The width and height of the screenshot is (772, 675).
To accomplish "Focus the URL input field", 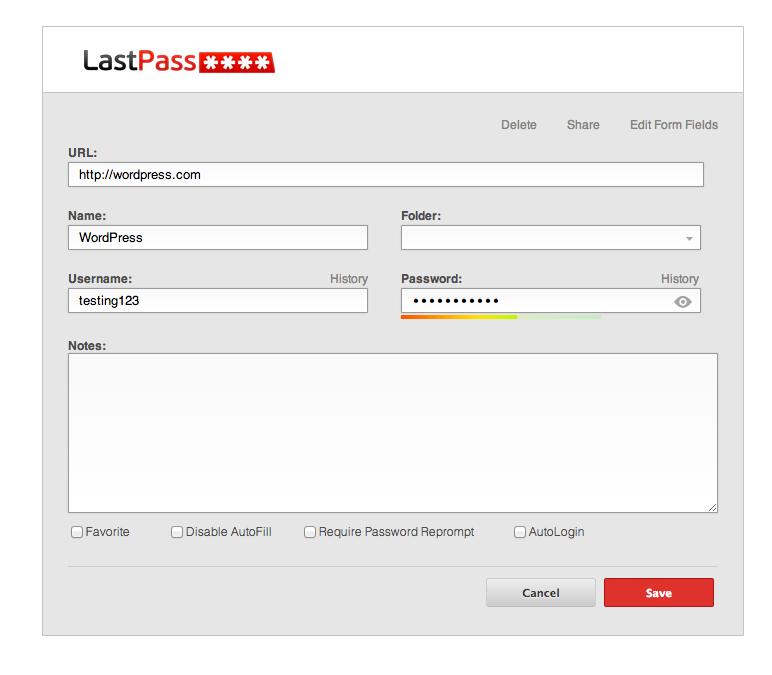I will [385, 175].
